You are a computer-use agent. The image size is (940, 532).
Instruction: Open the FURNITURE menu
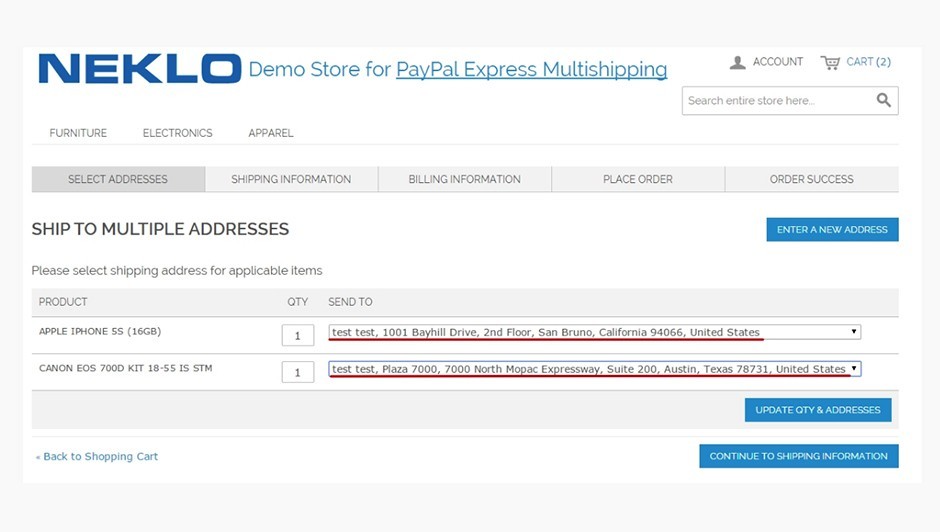pyautogui.click(x=78, y=133)
